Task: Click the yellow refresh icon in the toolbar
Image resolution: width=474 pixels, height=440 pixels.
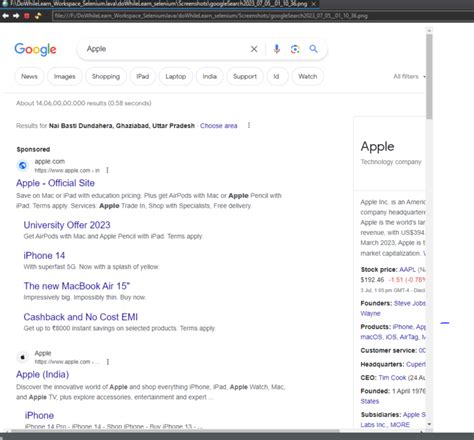Action: tap(38, 16)
